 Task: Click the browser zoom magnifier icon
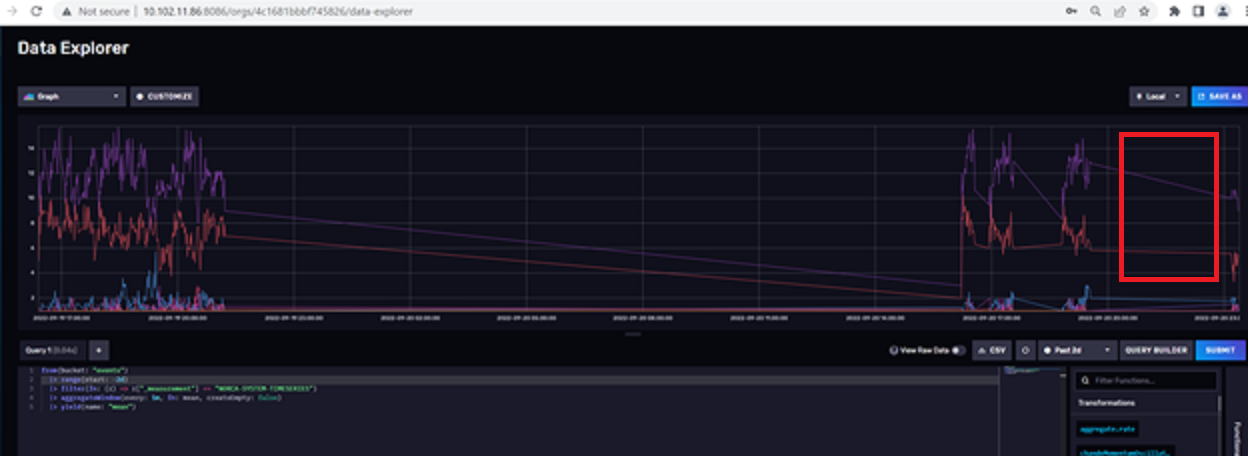click(x=1096, y=12)
